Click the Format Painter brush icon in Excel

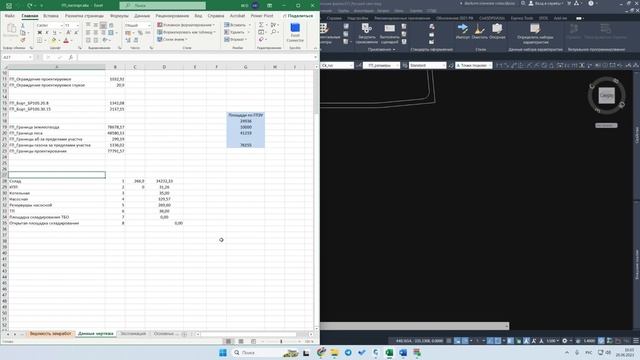click(x=23, y=40)
